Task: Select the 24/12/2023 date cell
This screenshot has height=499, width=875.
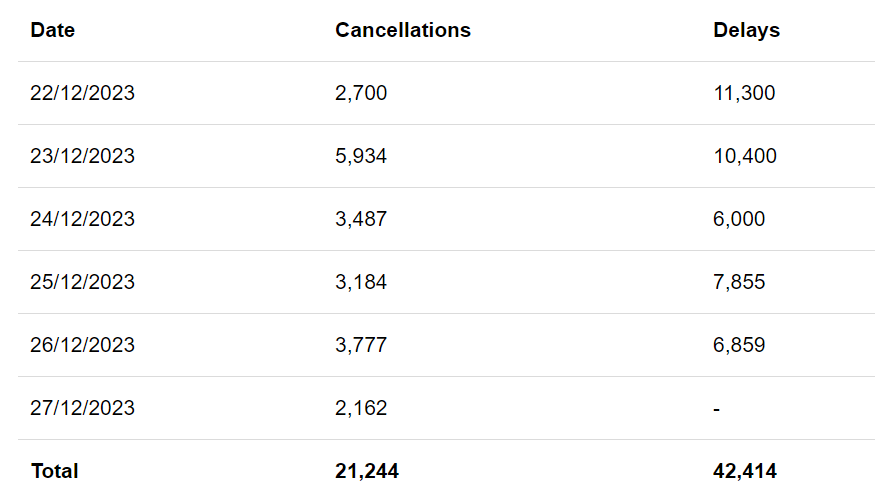Action: click(x=83, y=219)
